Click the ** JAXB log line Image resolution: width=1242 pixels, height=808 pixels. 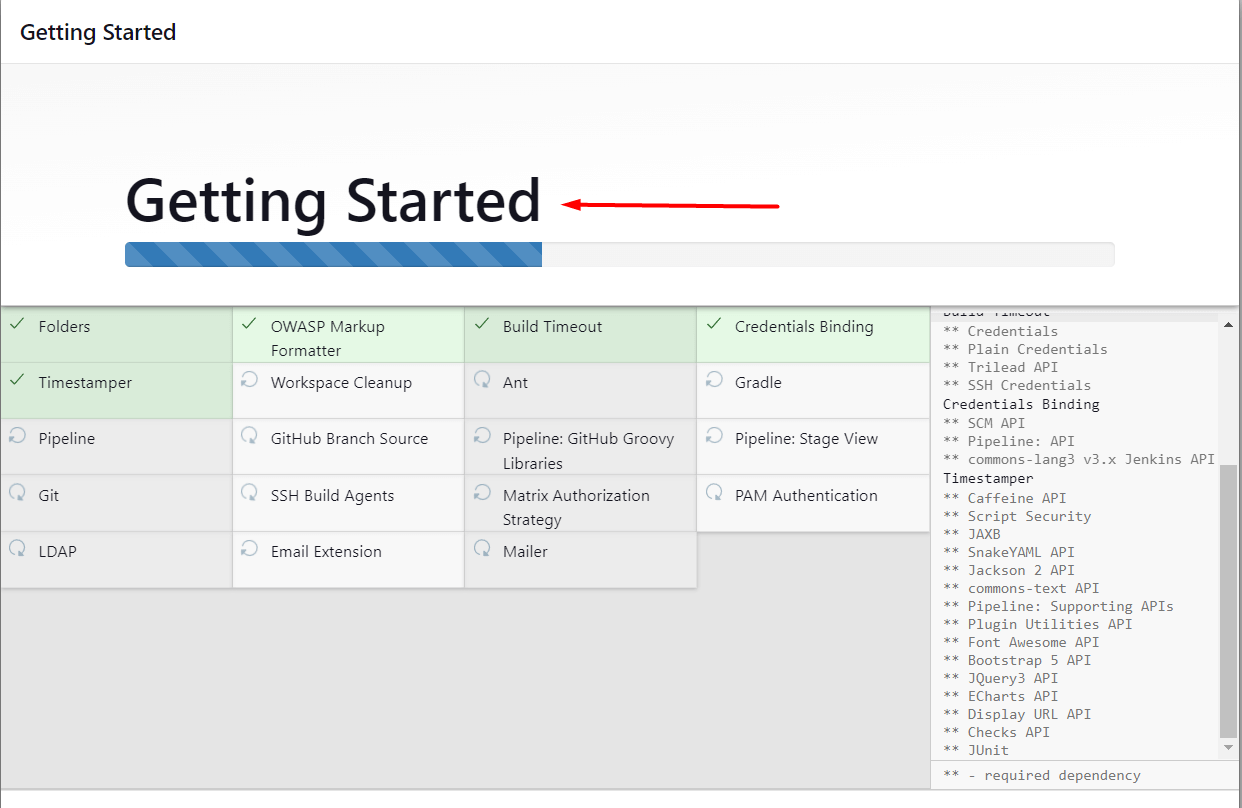click(972, 535)
